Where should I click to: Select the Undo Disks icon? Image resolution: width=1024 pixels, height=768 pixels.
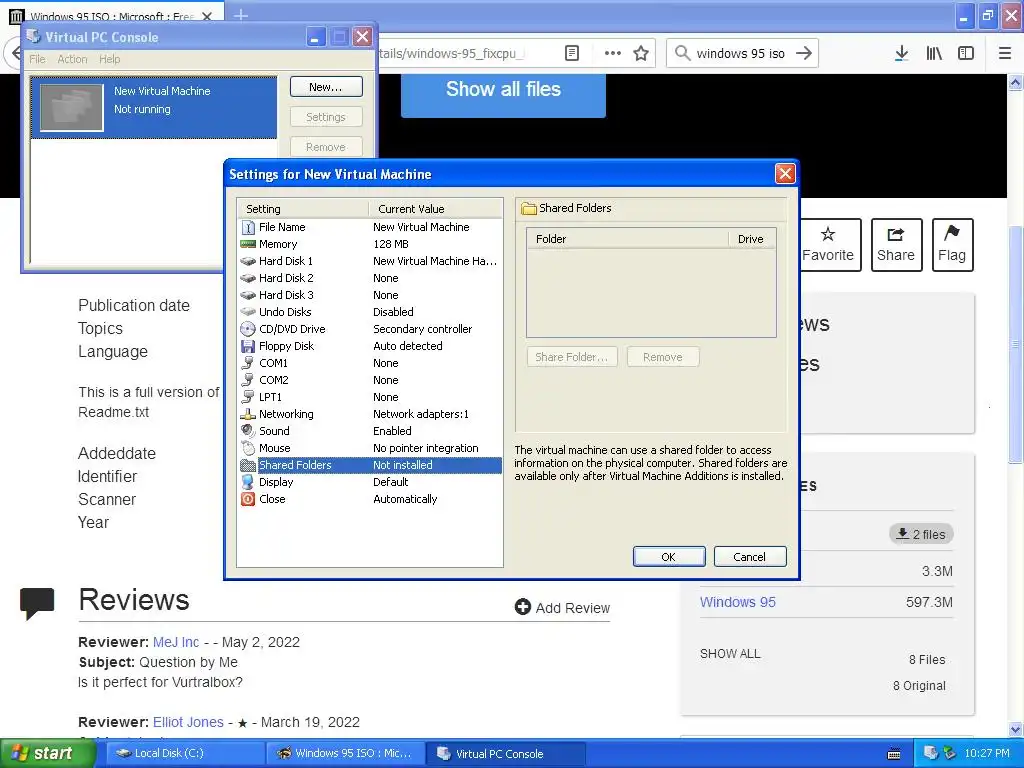(x=248, y=312)
